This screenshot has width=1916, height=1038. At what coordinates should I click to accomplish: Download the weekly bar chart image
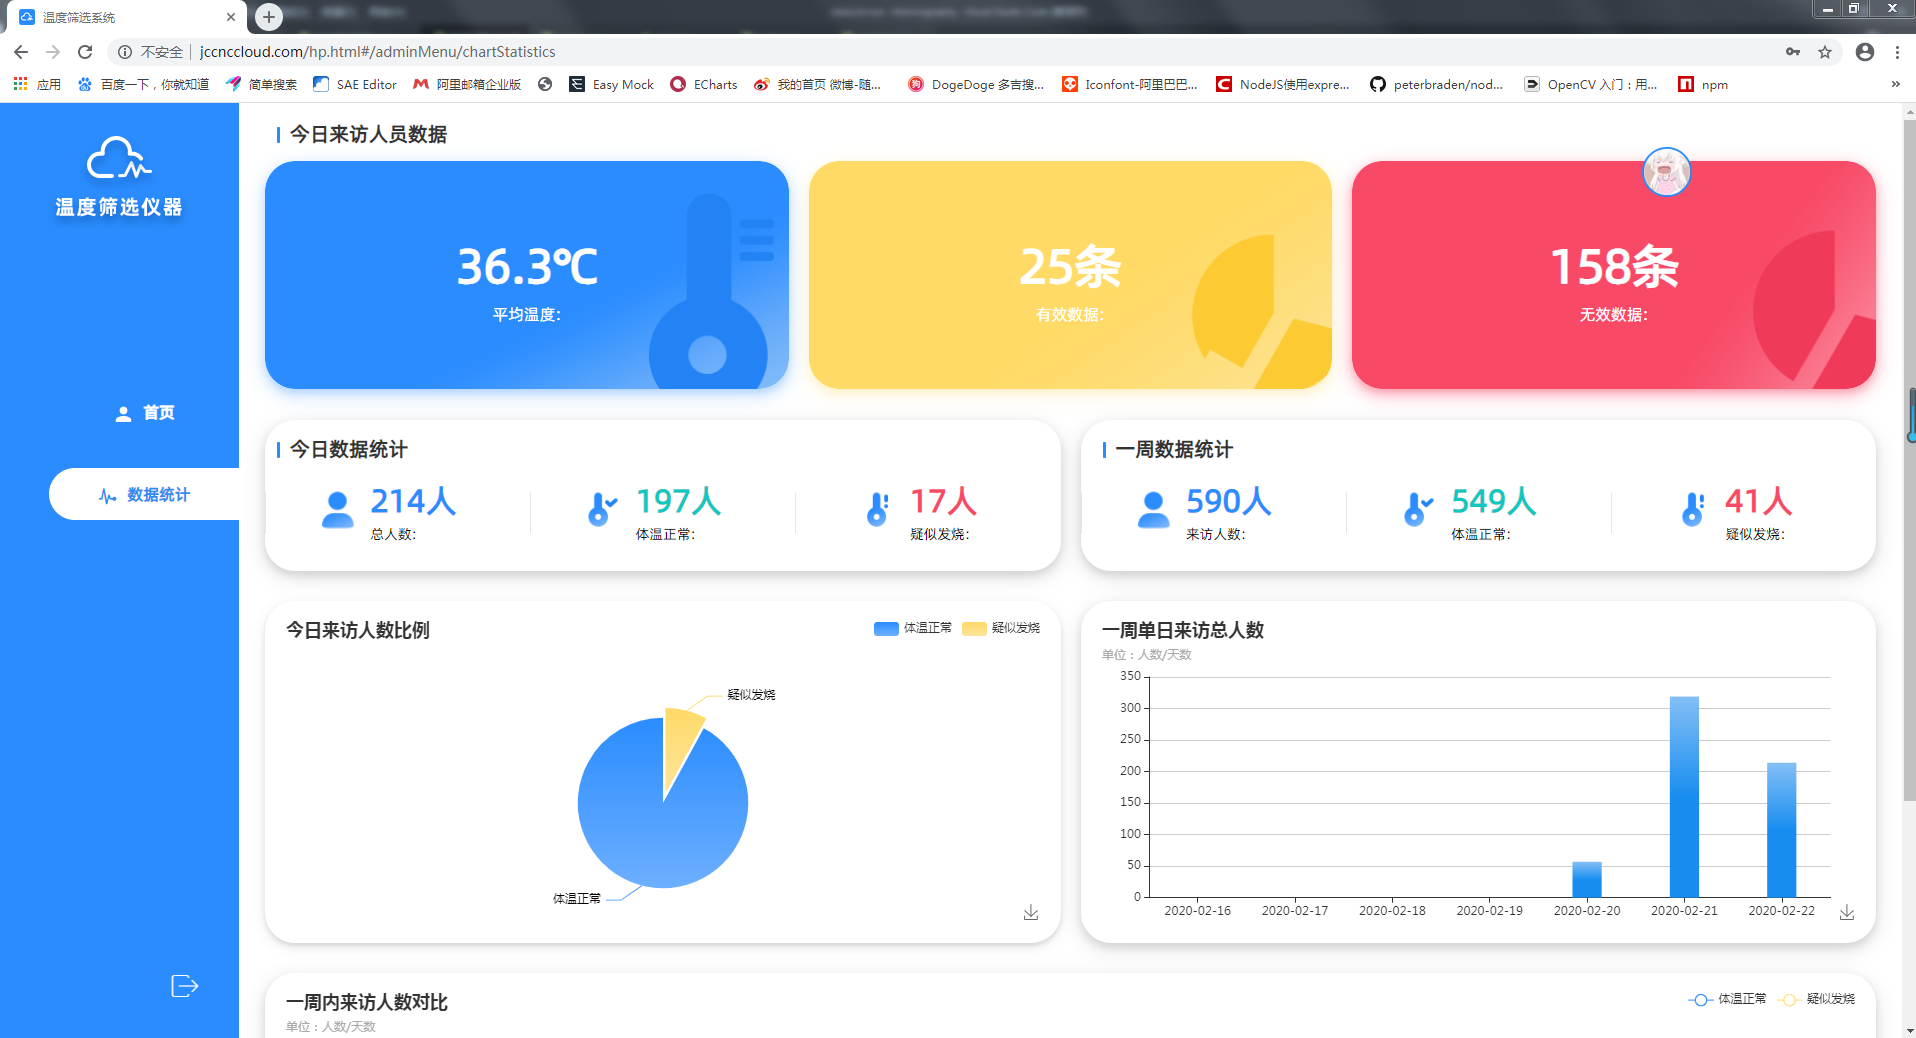pyautogui.click(x=1847, y=913)
